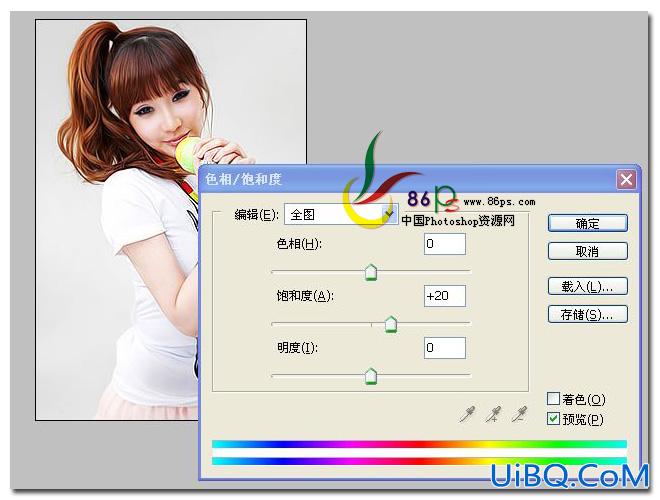Screen dimensions: 660x500
Task: Click the 色相 hue slider handle
Action: tap(371, 273)
